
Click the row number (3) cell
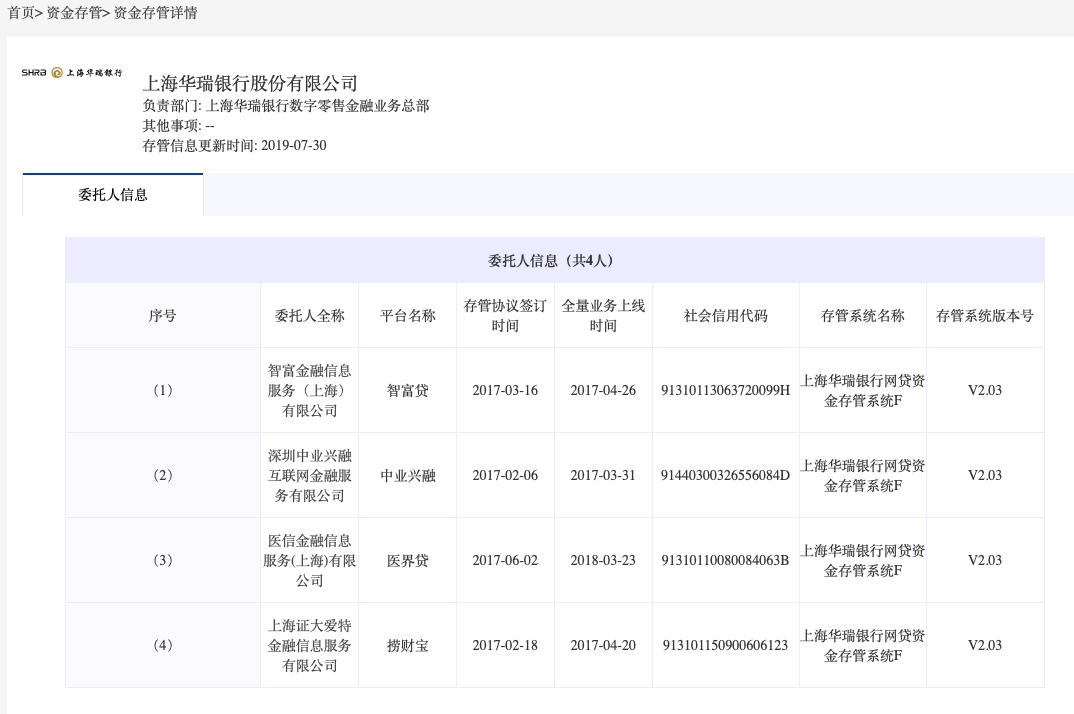(162, 560)
